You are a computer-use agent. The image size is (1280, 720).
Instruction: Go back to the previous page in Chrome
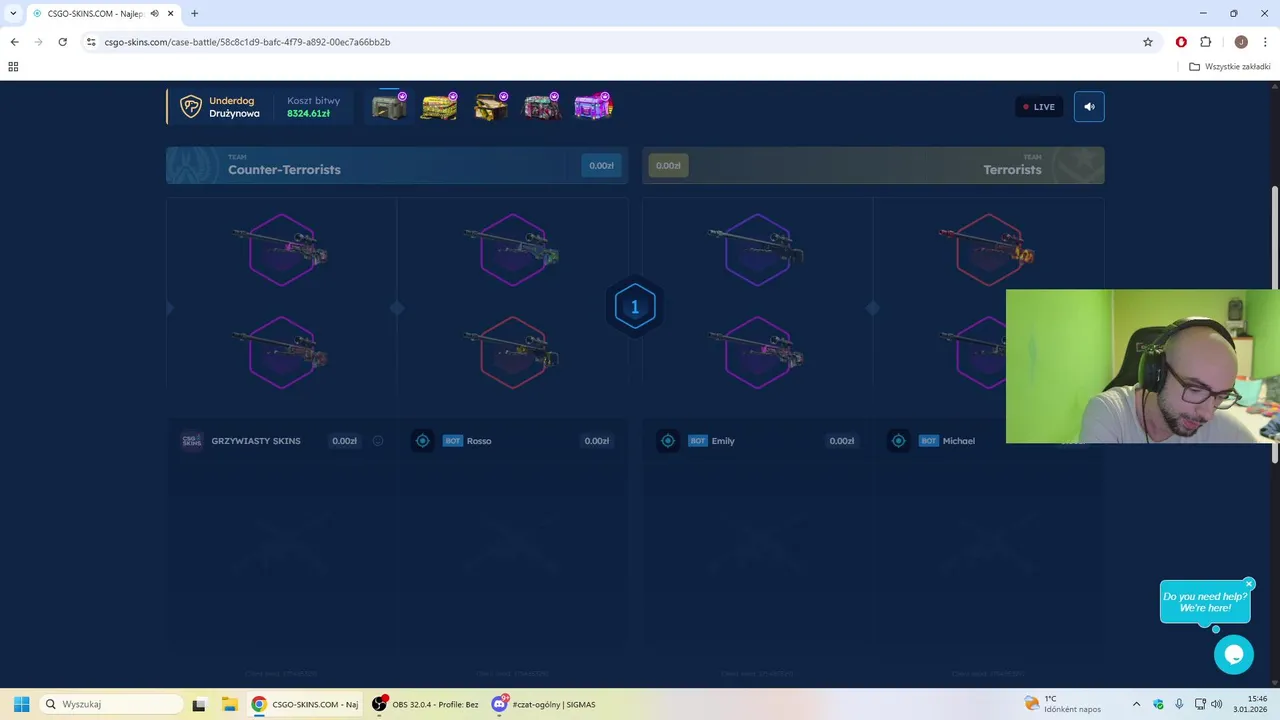tap(14, 42)
